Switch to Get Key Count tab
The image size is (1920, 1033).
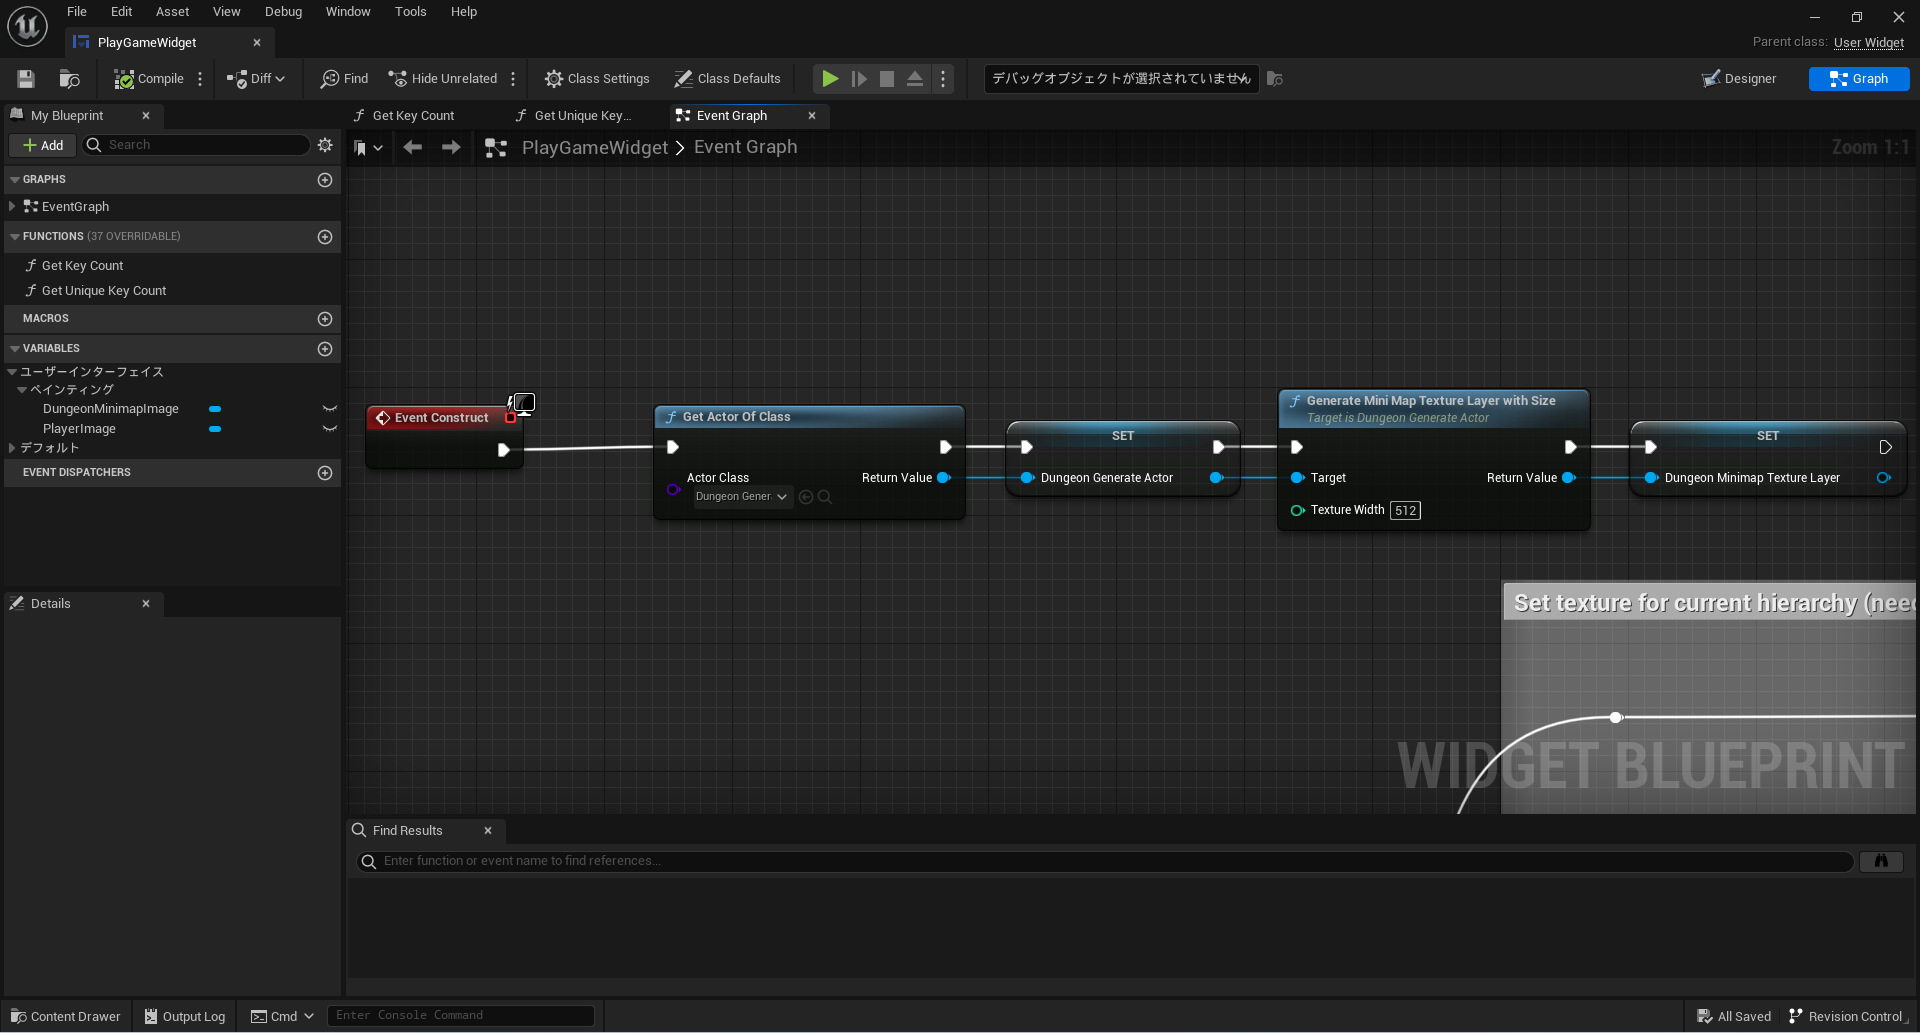413,116
